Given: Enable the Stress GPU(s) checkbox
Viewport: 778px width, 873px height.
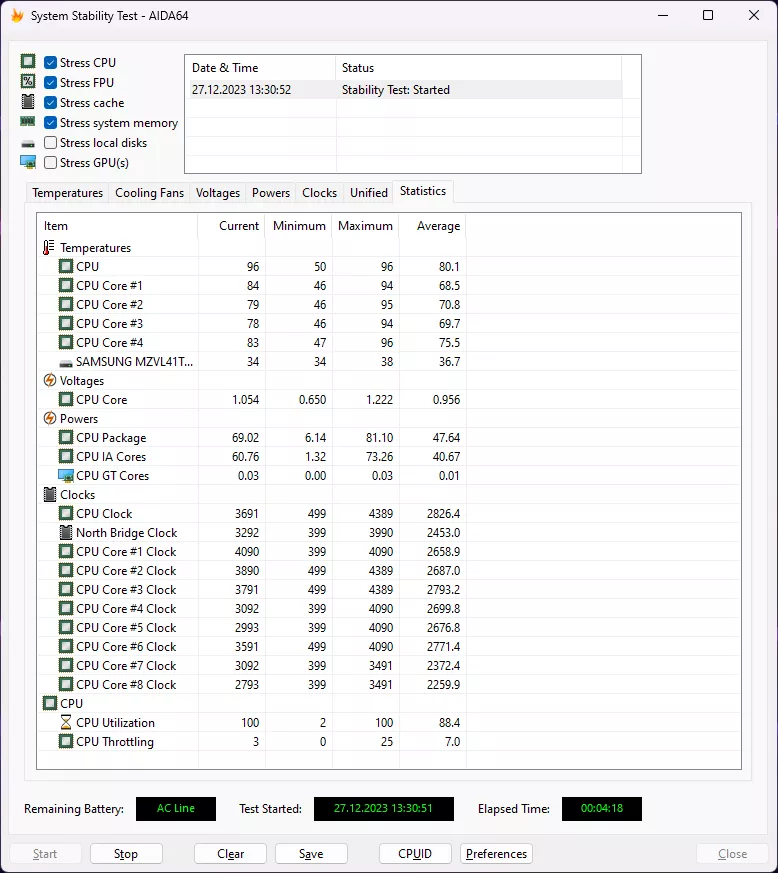Looking at the screenshot, I should [50, 163].
